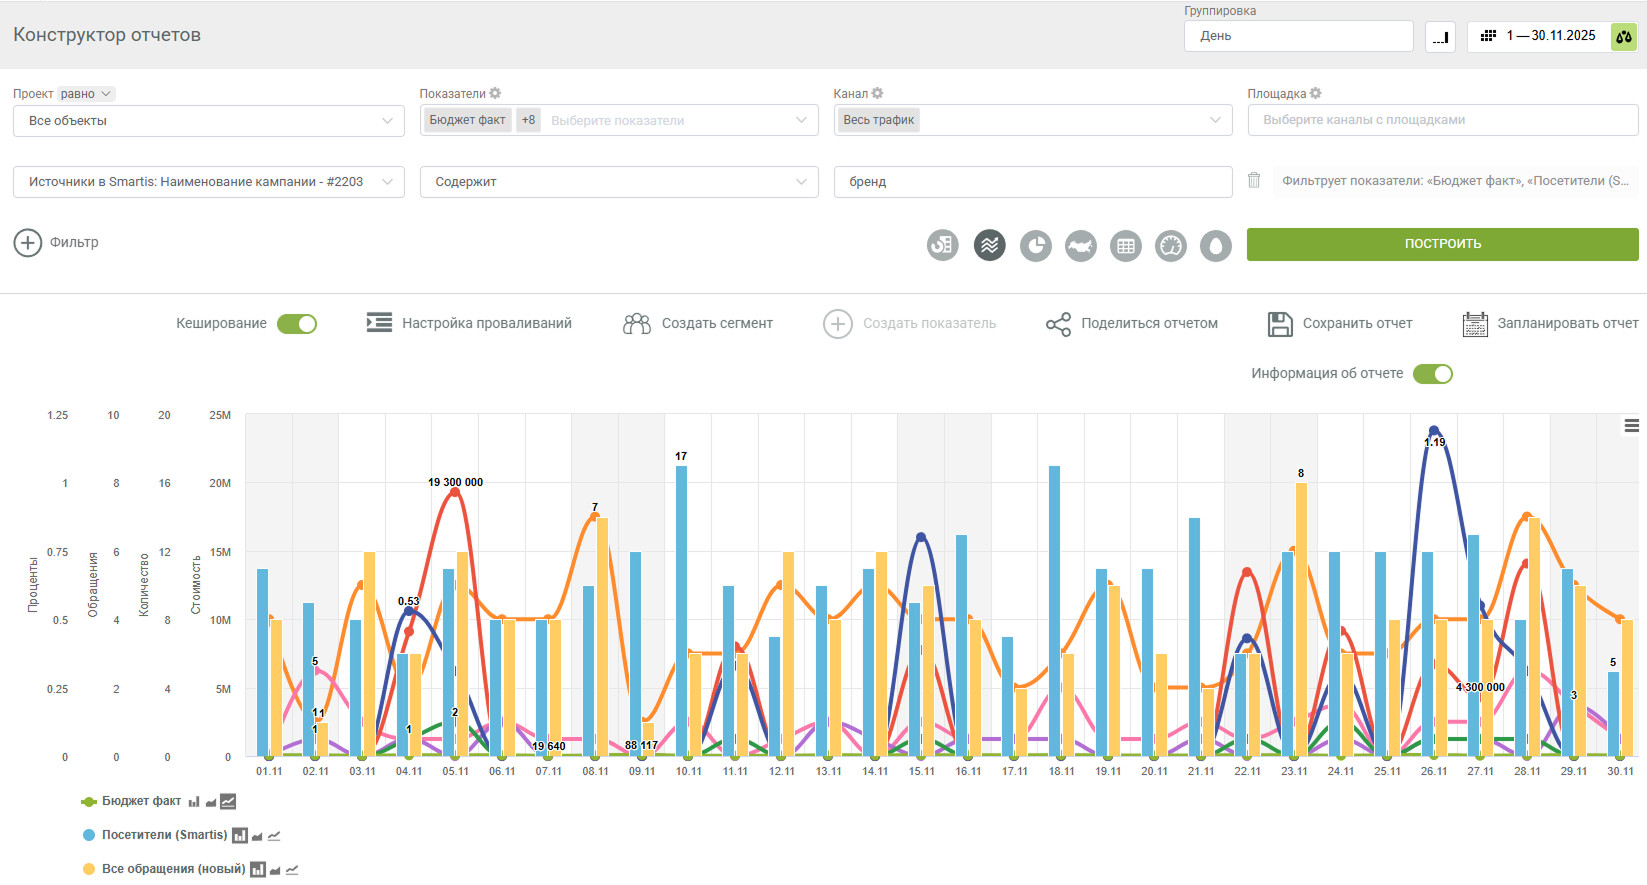Open the Содержит condition dropdown

coord(619,182)
